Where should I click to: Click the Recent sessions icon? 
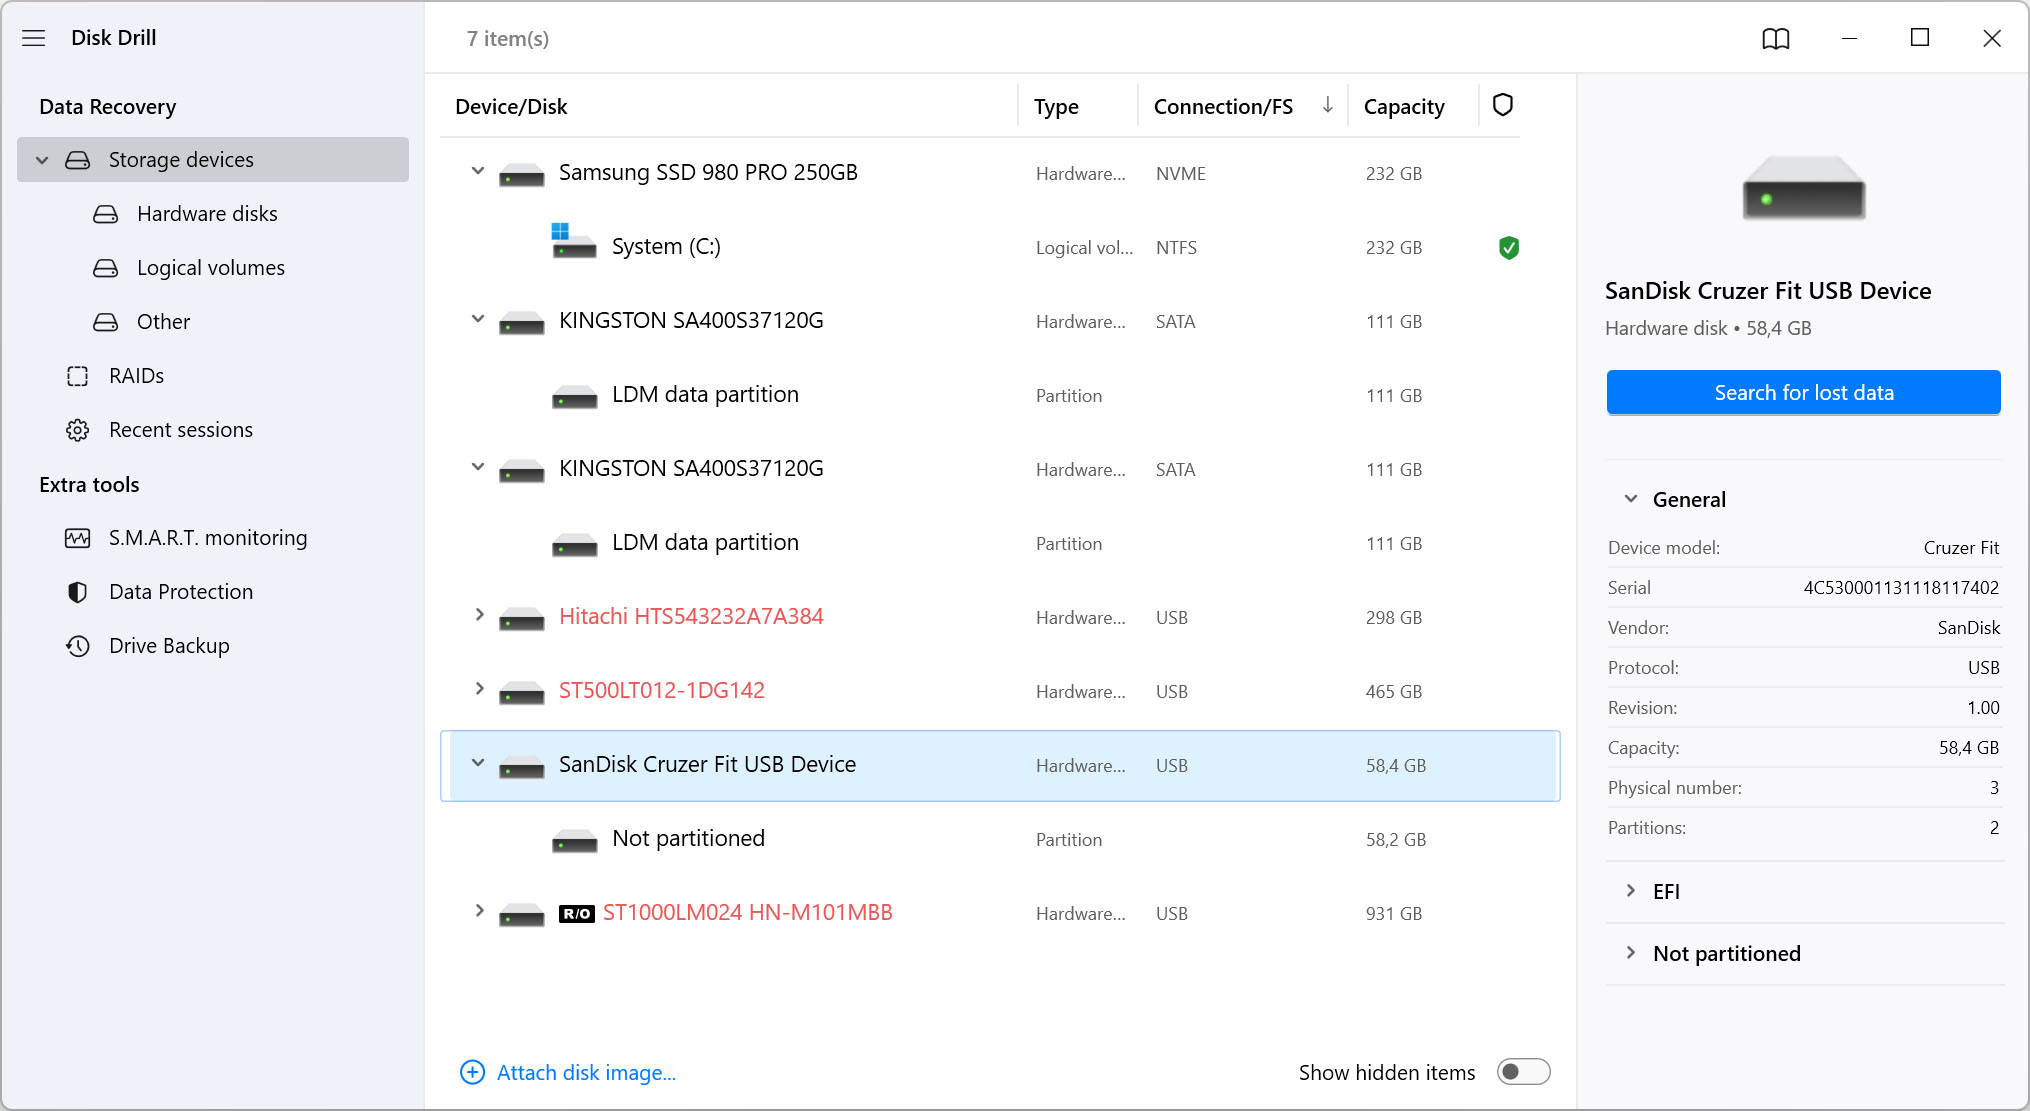tap(79, 428)
